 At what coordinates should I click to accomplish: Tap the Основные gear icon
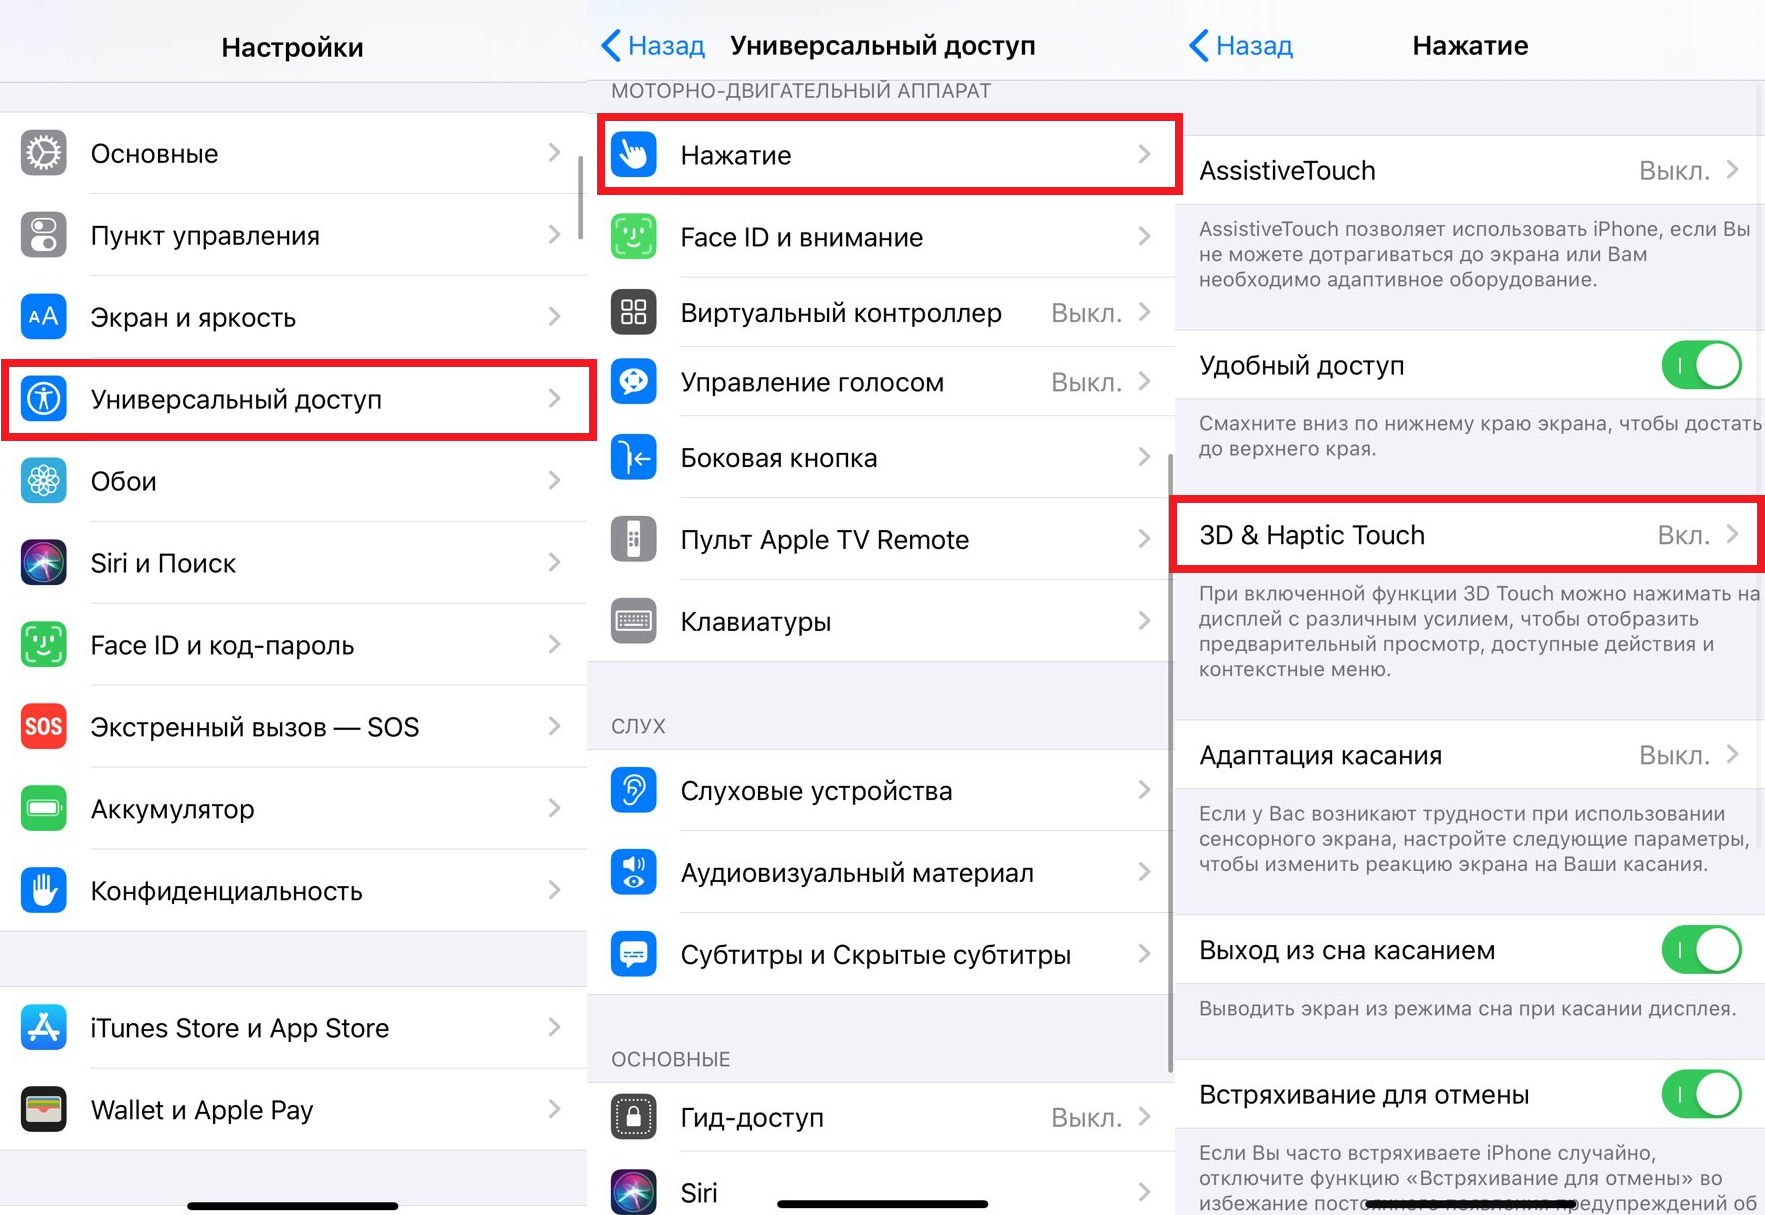[44, 153]
